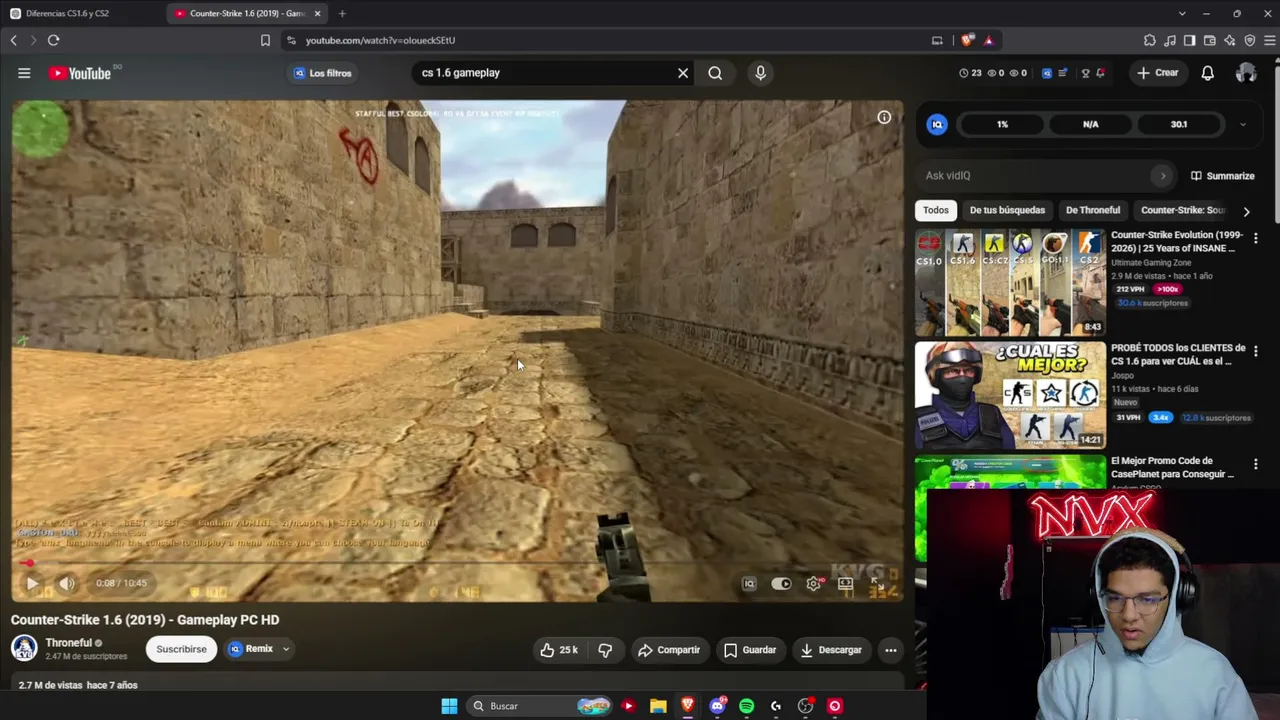This screenshot has width=1280, height=720.
Task: Mute the video volume
Action: tap(66, 583)
